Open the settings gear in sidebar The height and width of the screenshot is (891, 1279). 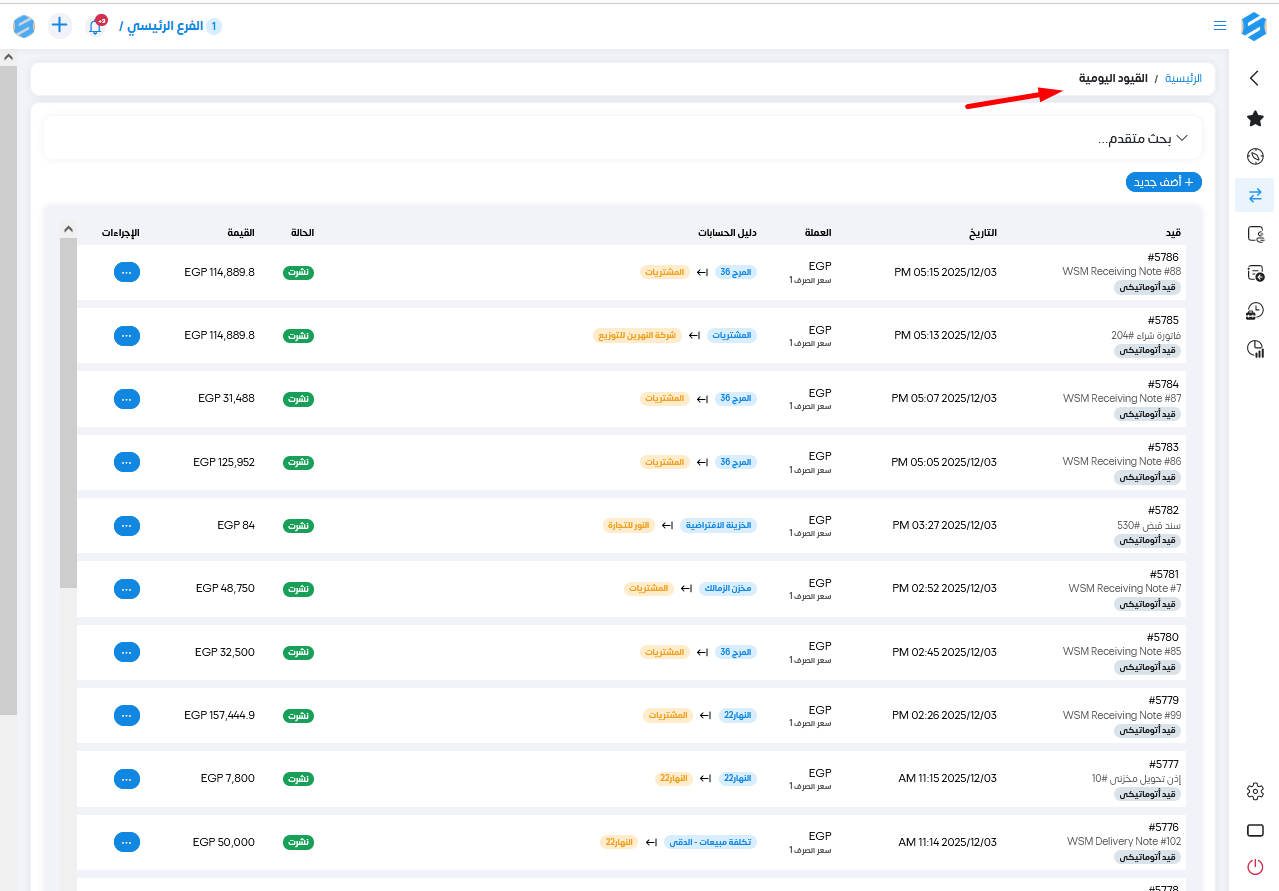[x=1255, y=791]
